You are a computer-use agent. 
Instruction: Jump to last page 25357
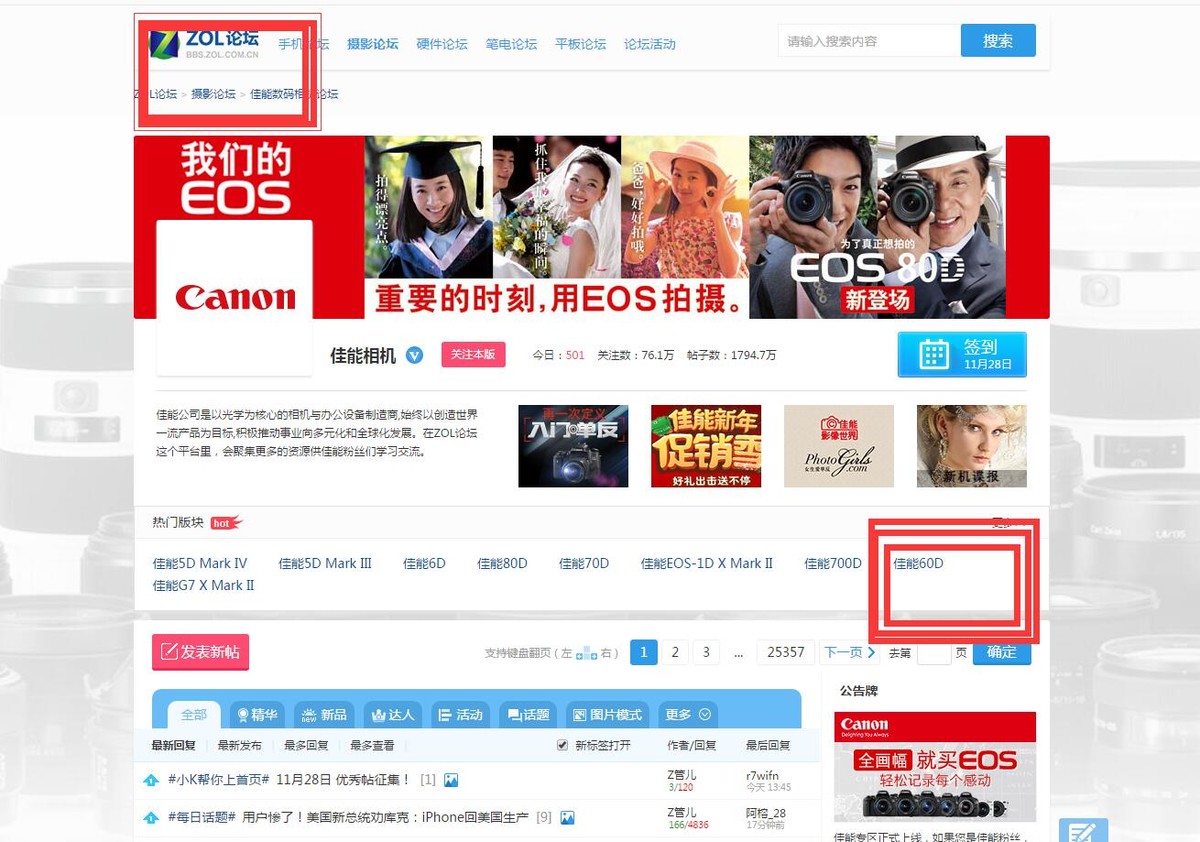(x=786, y=652)
